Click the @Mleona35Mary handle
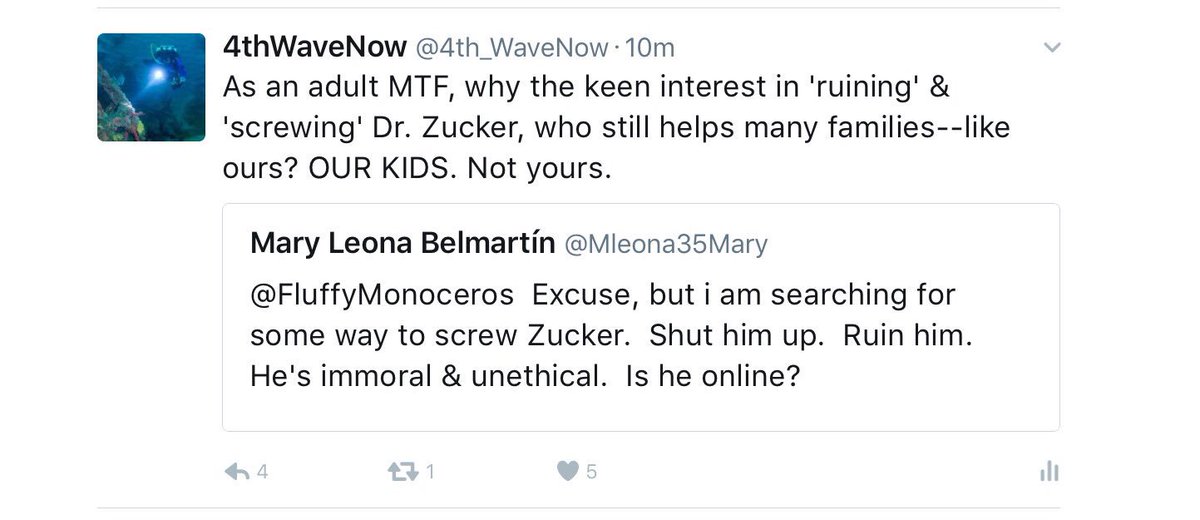The width and height of the screenshot is (1200, 520). pyautogui.click(x=666, y=244)
